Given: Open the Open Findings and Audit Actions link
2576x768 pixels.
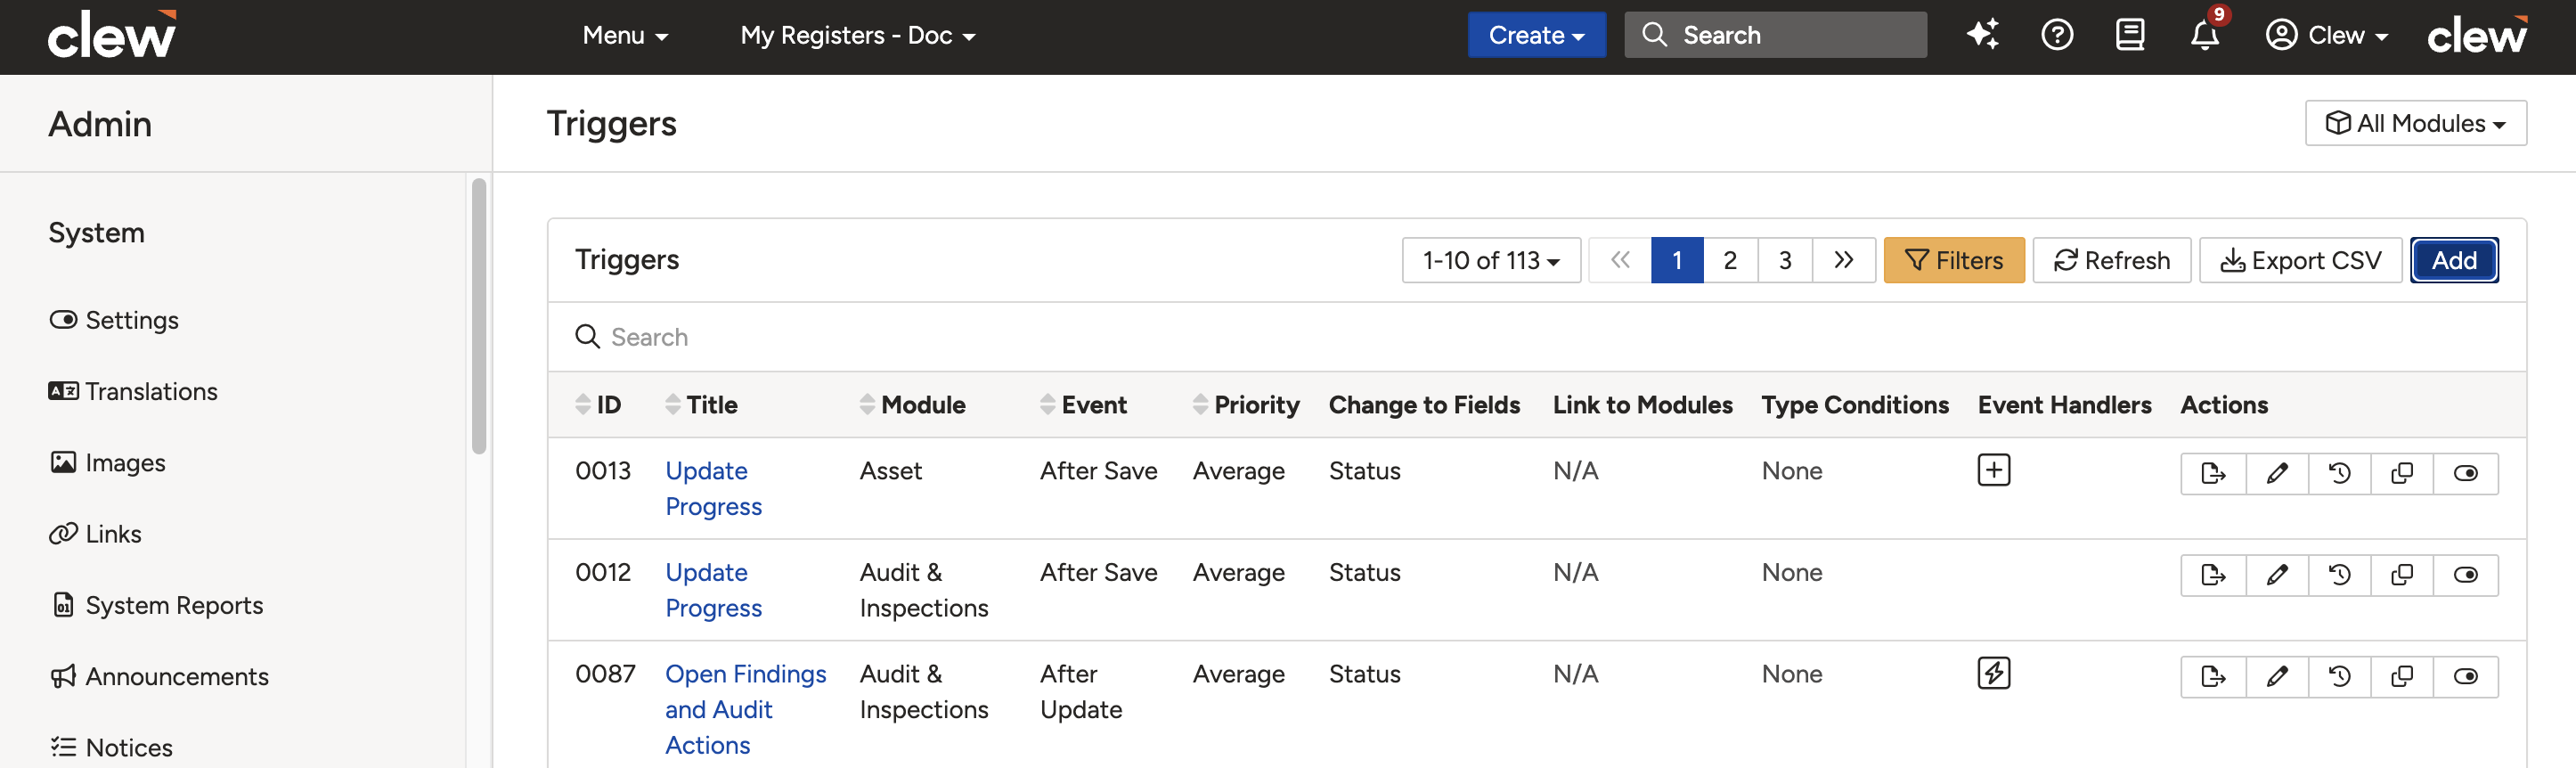Looking at the screenshot, I should coord(745,709).
